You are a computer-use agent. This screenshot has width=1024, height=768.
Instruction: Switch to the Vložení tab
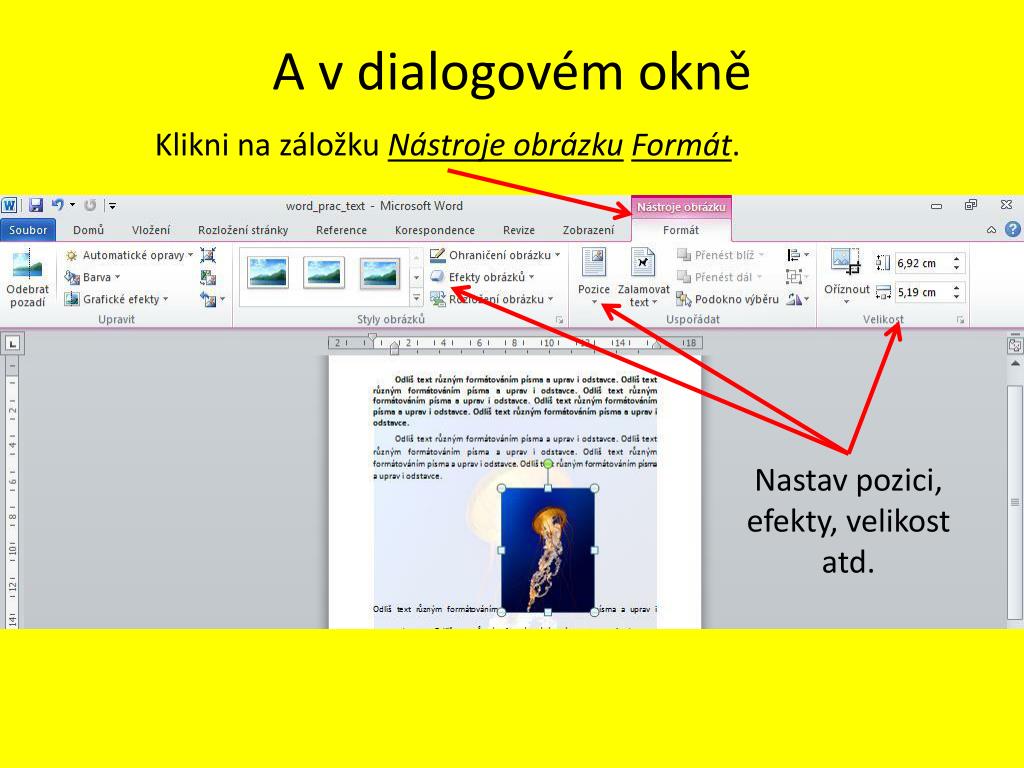pyautogui.click(x=151, y=230)
